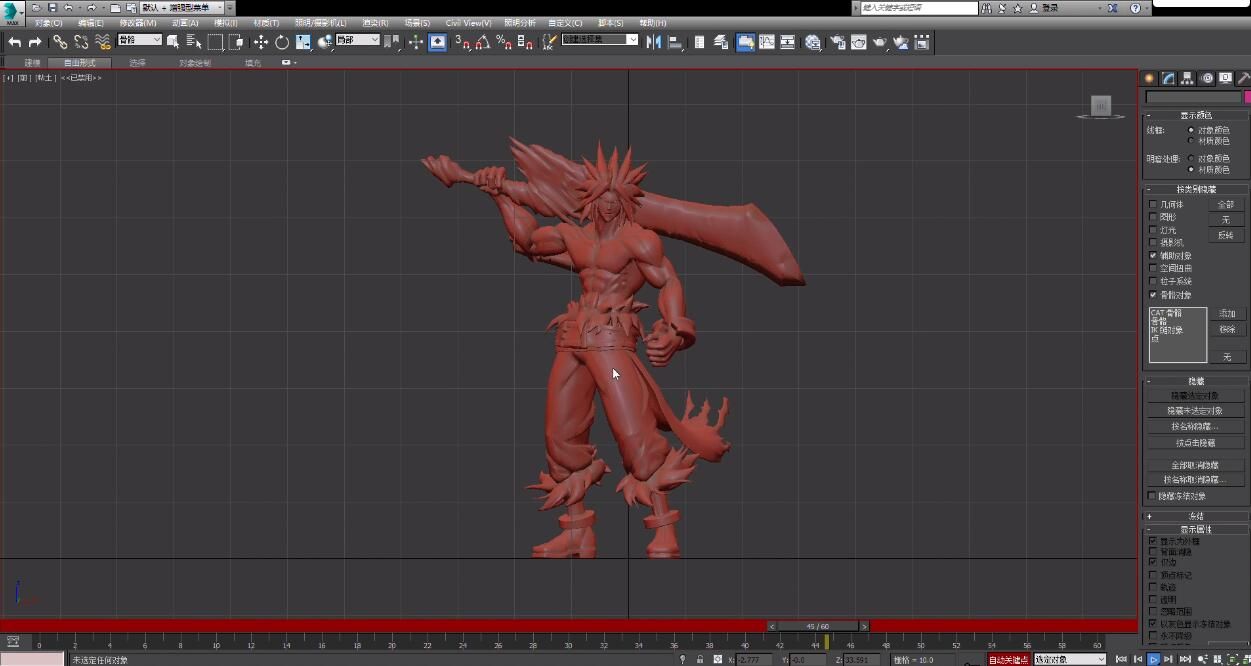Open the Civil View(V) menu
Viewport: 1251px width, 666px height.
coord(468,23)
